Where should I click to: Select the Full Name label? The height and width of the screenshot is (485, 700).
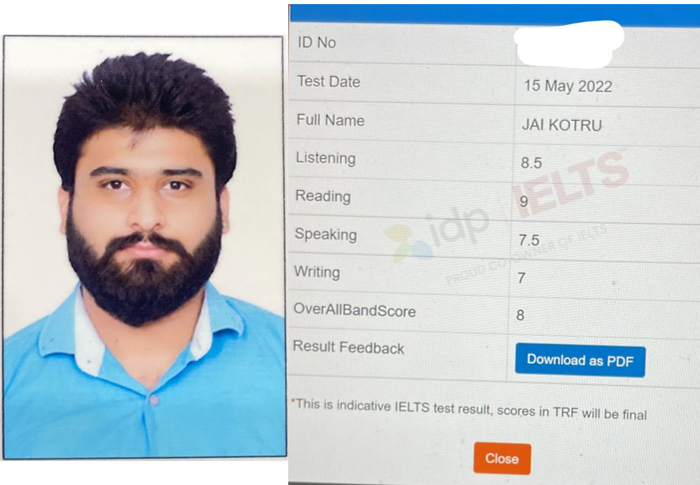pyautogui.click(x=330, y=120)
